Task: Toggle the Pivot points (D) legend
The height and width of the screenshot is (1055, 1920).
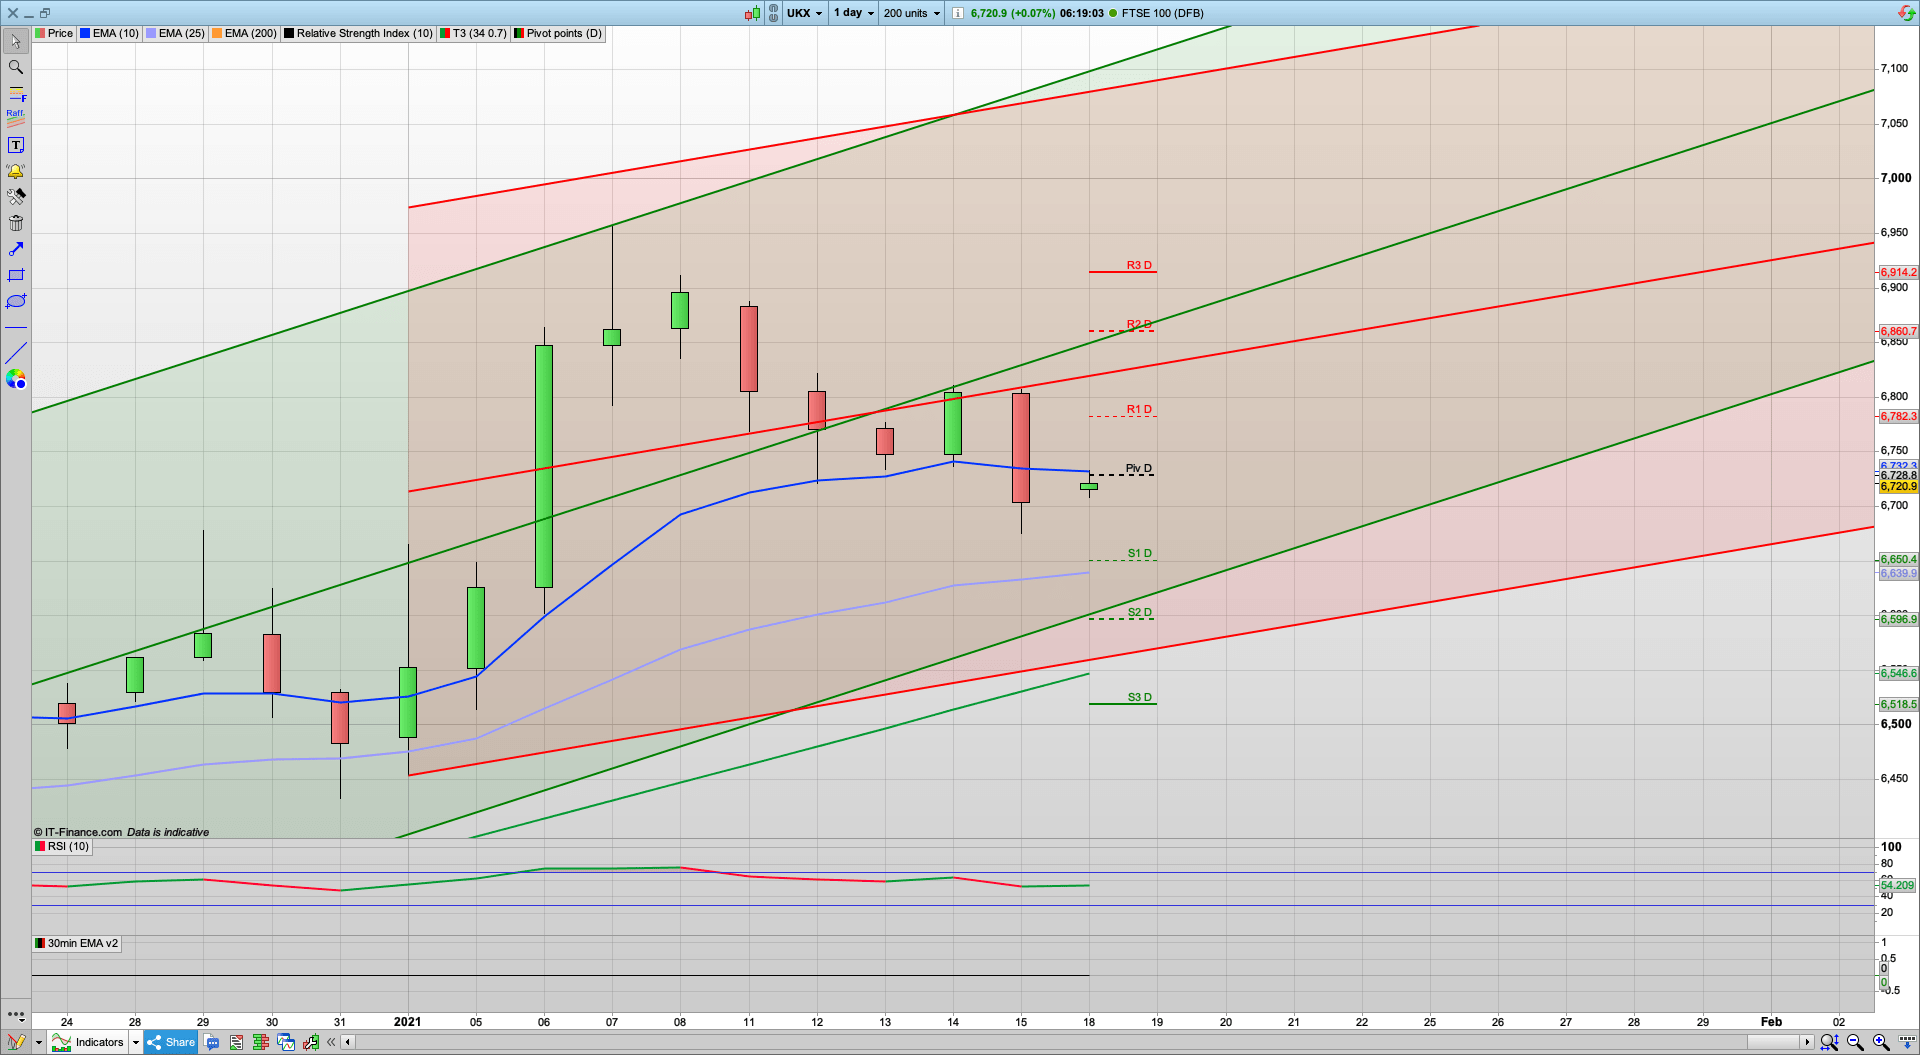Action: tap(556, 33)
